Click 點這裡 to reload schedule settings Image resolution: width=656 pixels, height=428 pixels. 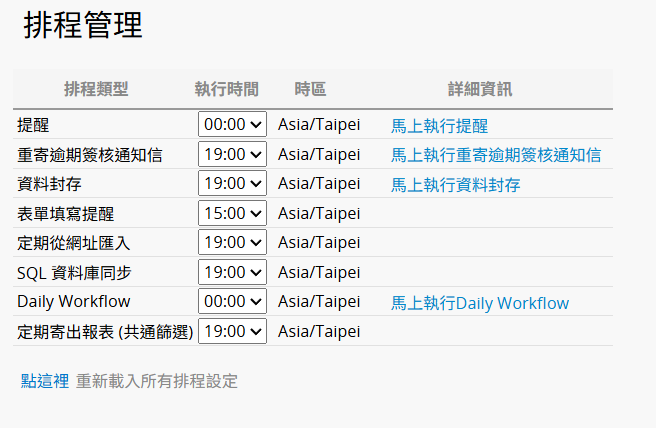[45, 380]
